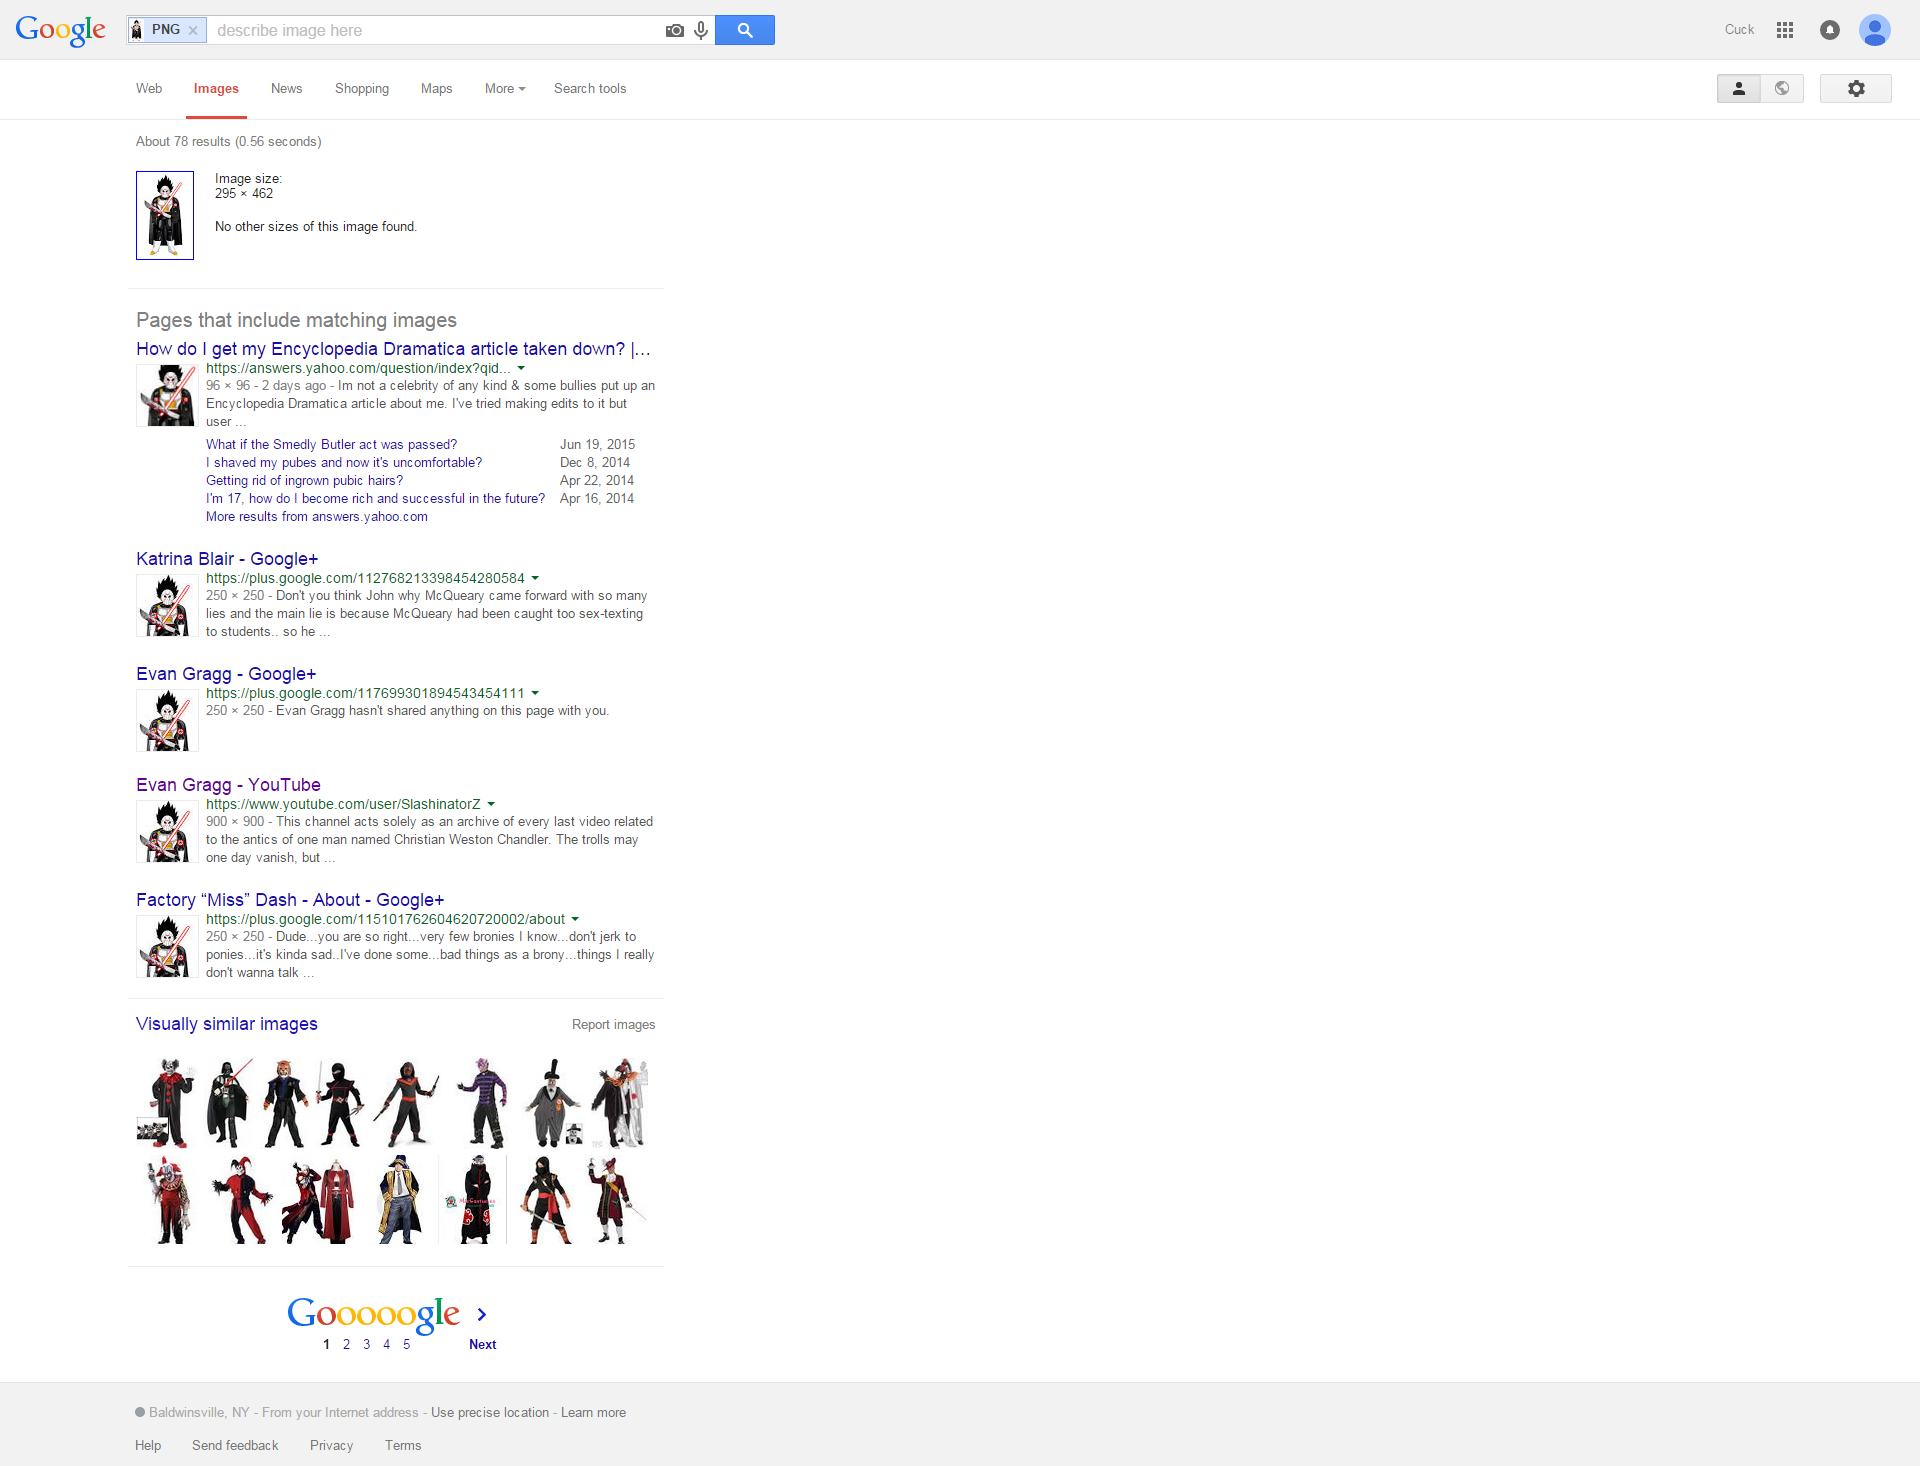Open the Shopping tab

tap(362, 89)
